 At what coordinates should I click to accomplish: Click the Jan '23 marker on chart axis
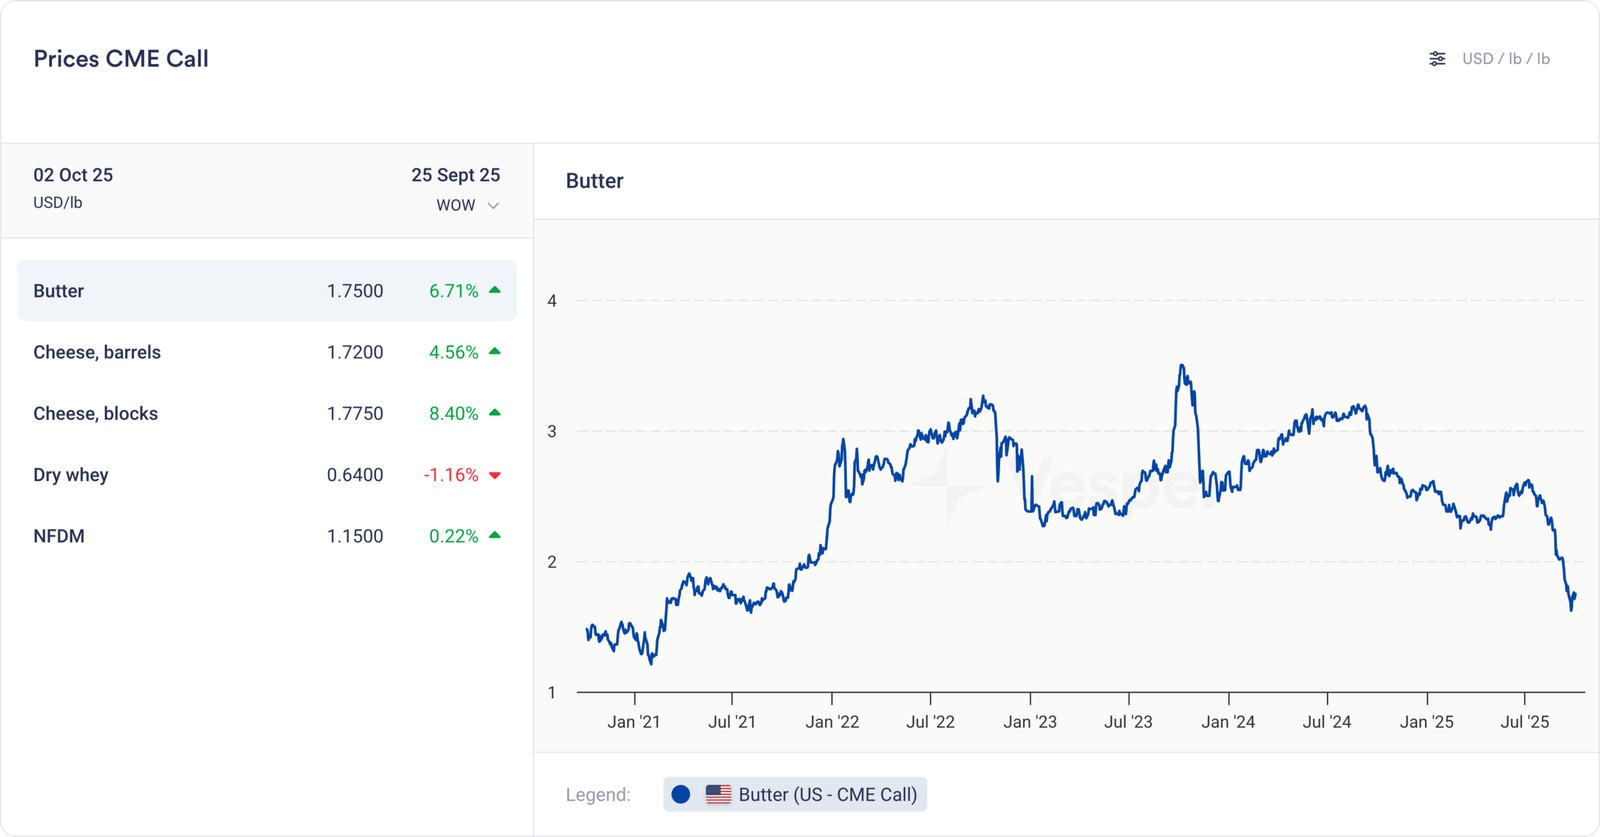[1030, 721]
